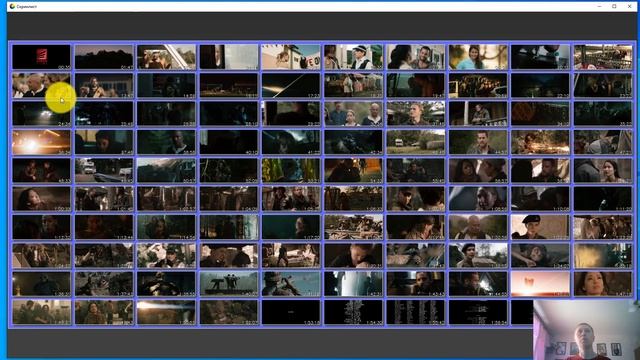Select the black beret soldier on pale background

pos(540,227)
